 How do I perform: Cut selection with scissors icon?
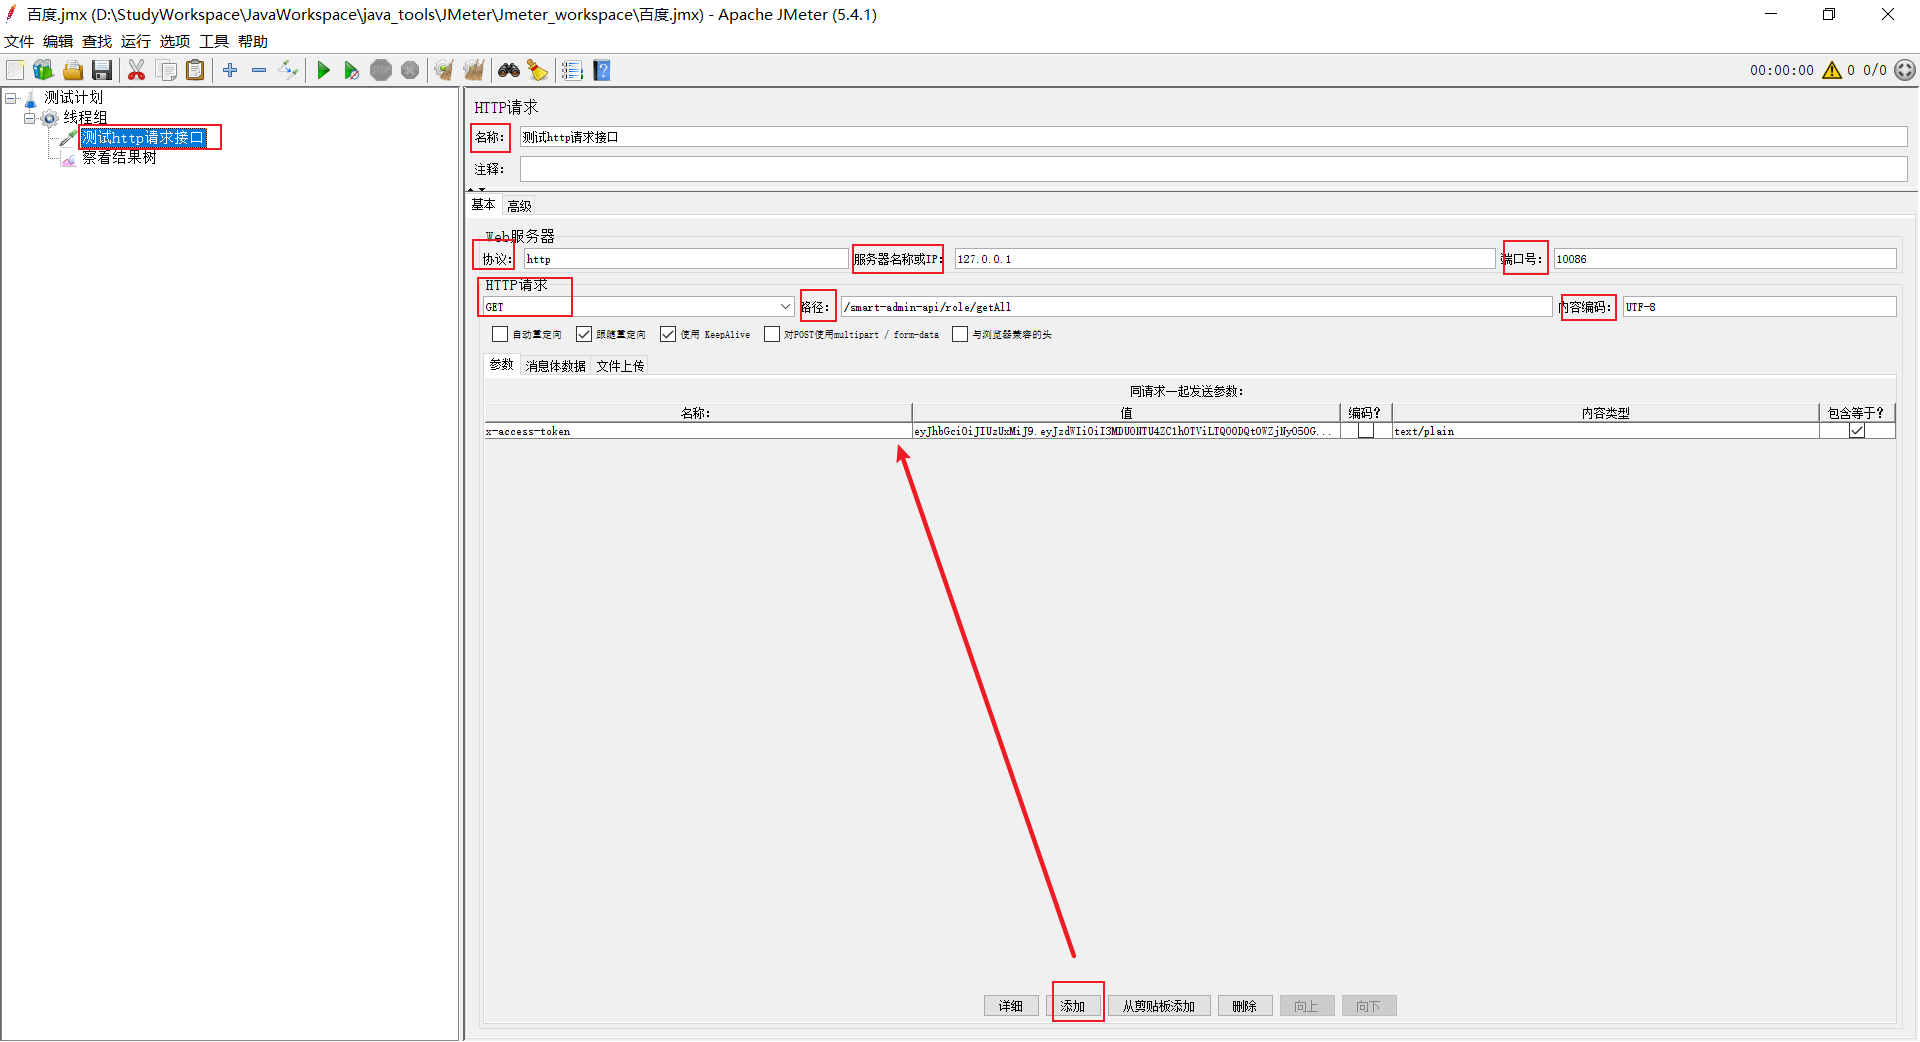(137, 70)
